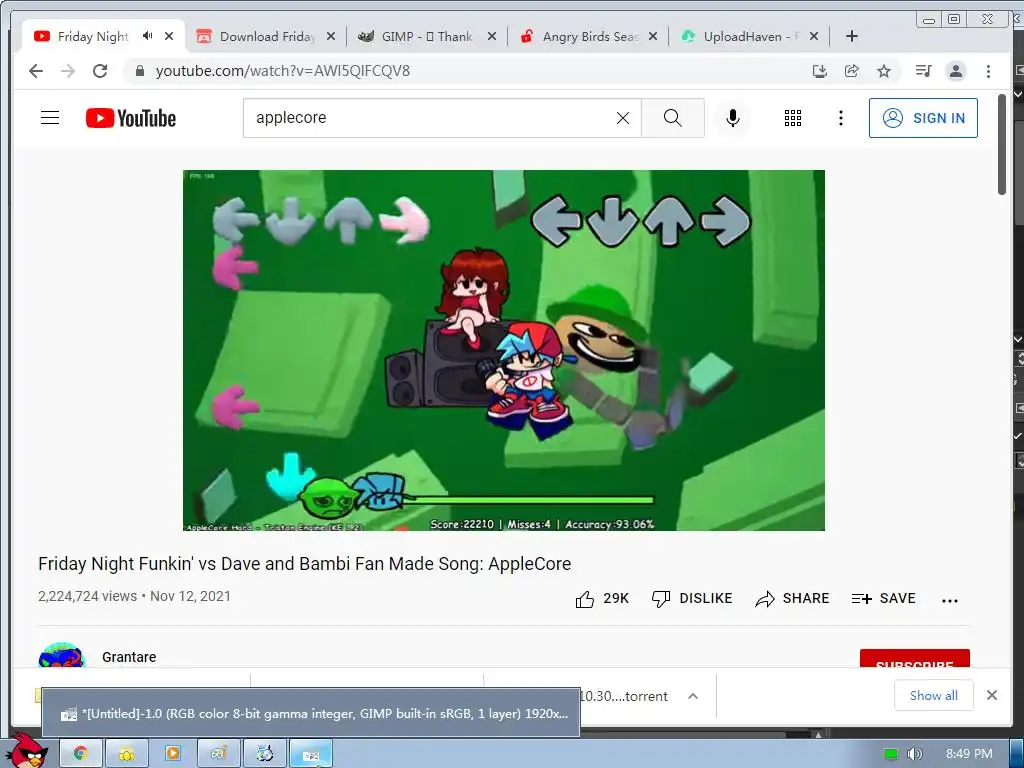
Task: Save the video to a playlist
Action: click(x=884, y=599)
